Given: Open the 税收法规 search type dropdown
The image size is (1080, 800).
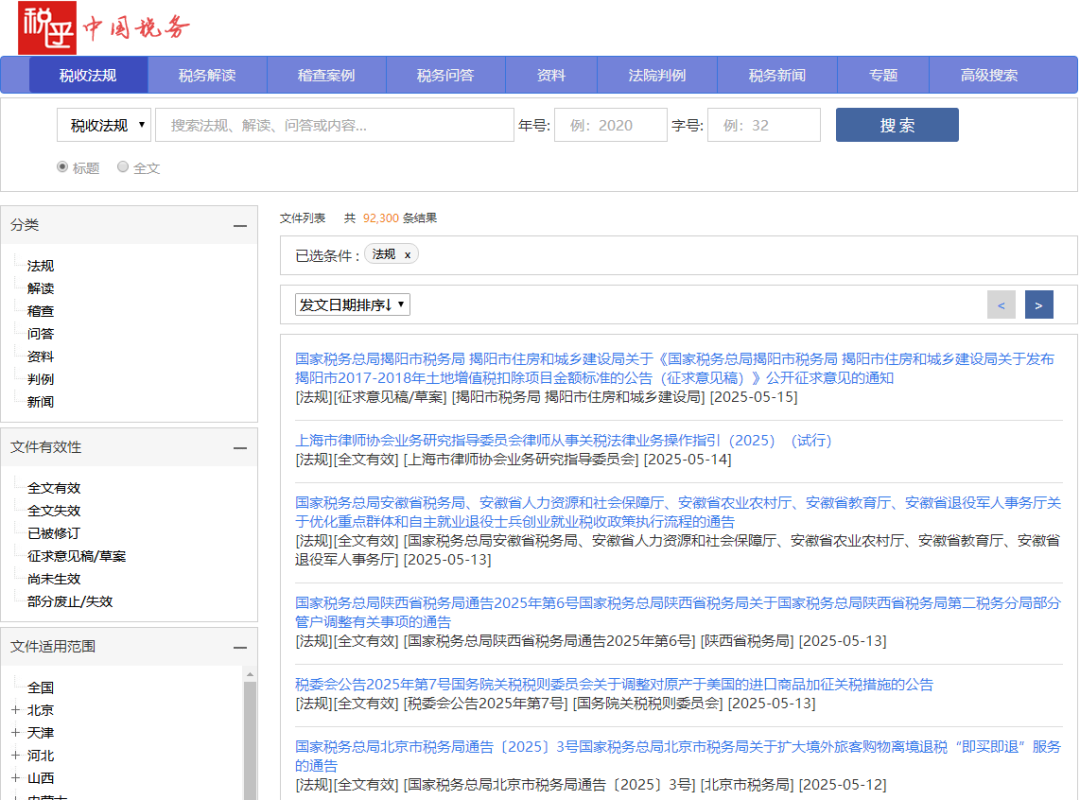Looking at the screenshot, I should click(104, 125).
